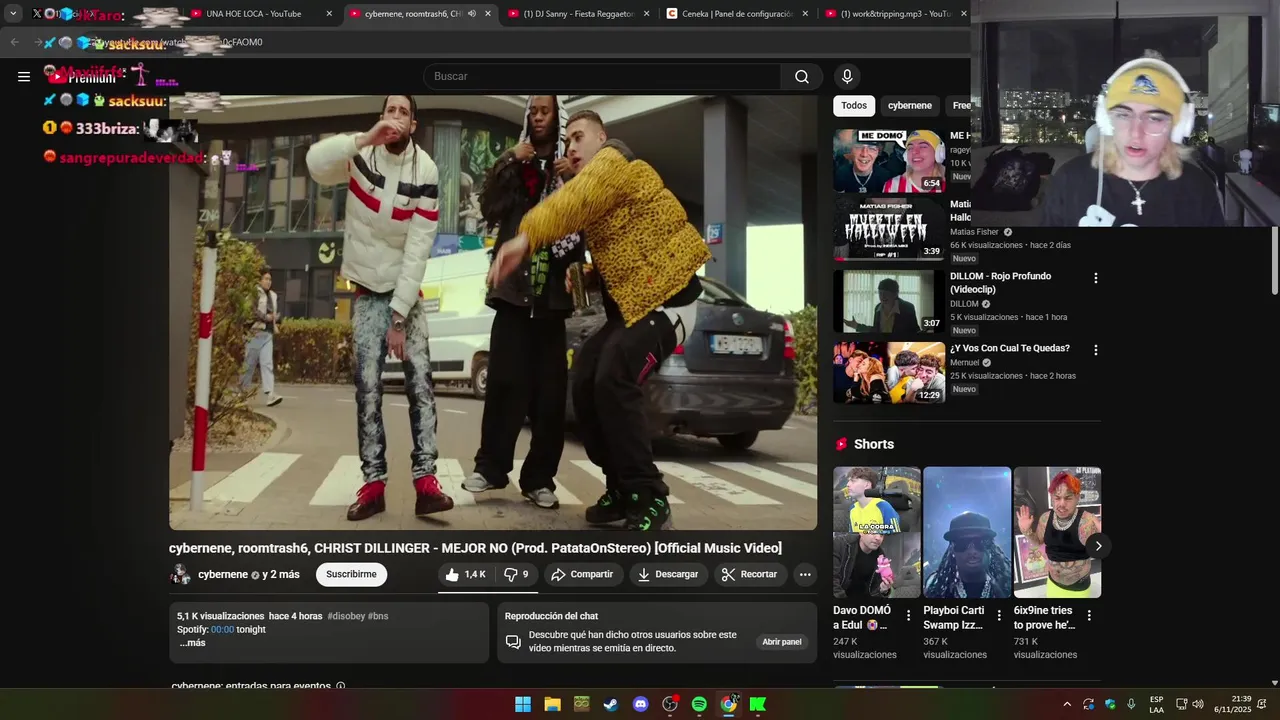Open OBS Studio from the taskbar
The height and width of the screenshot is (720, 1280).
(670, 704)
